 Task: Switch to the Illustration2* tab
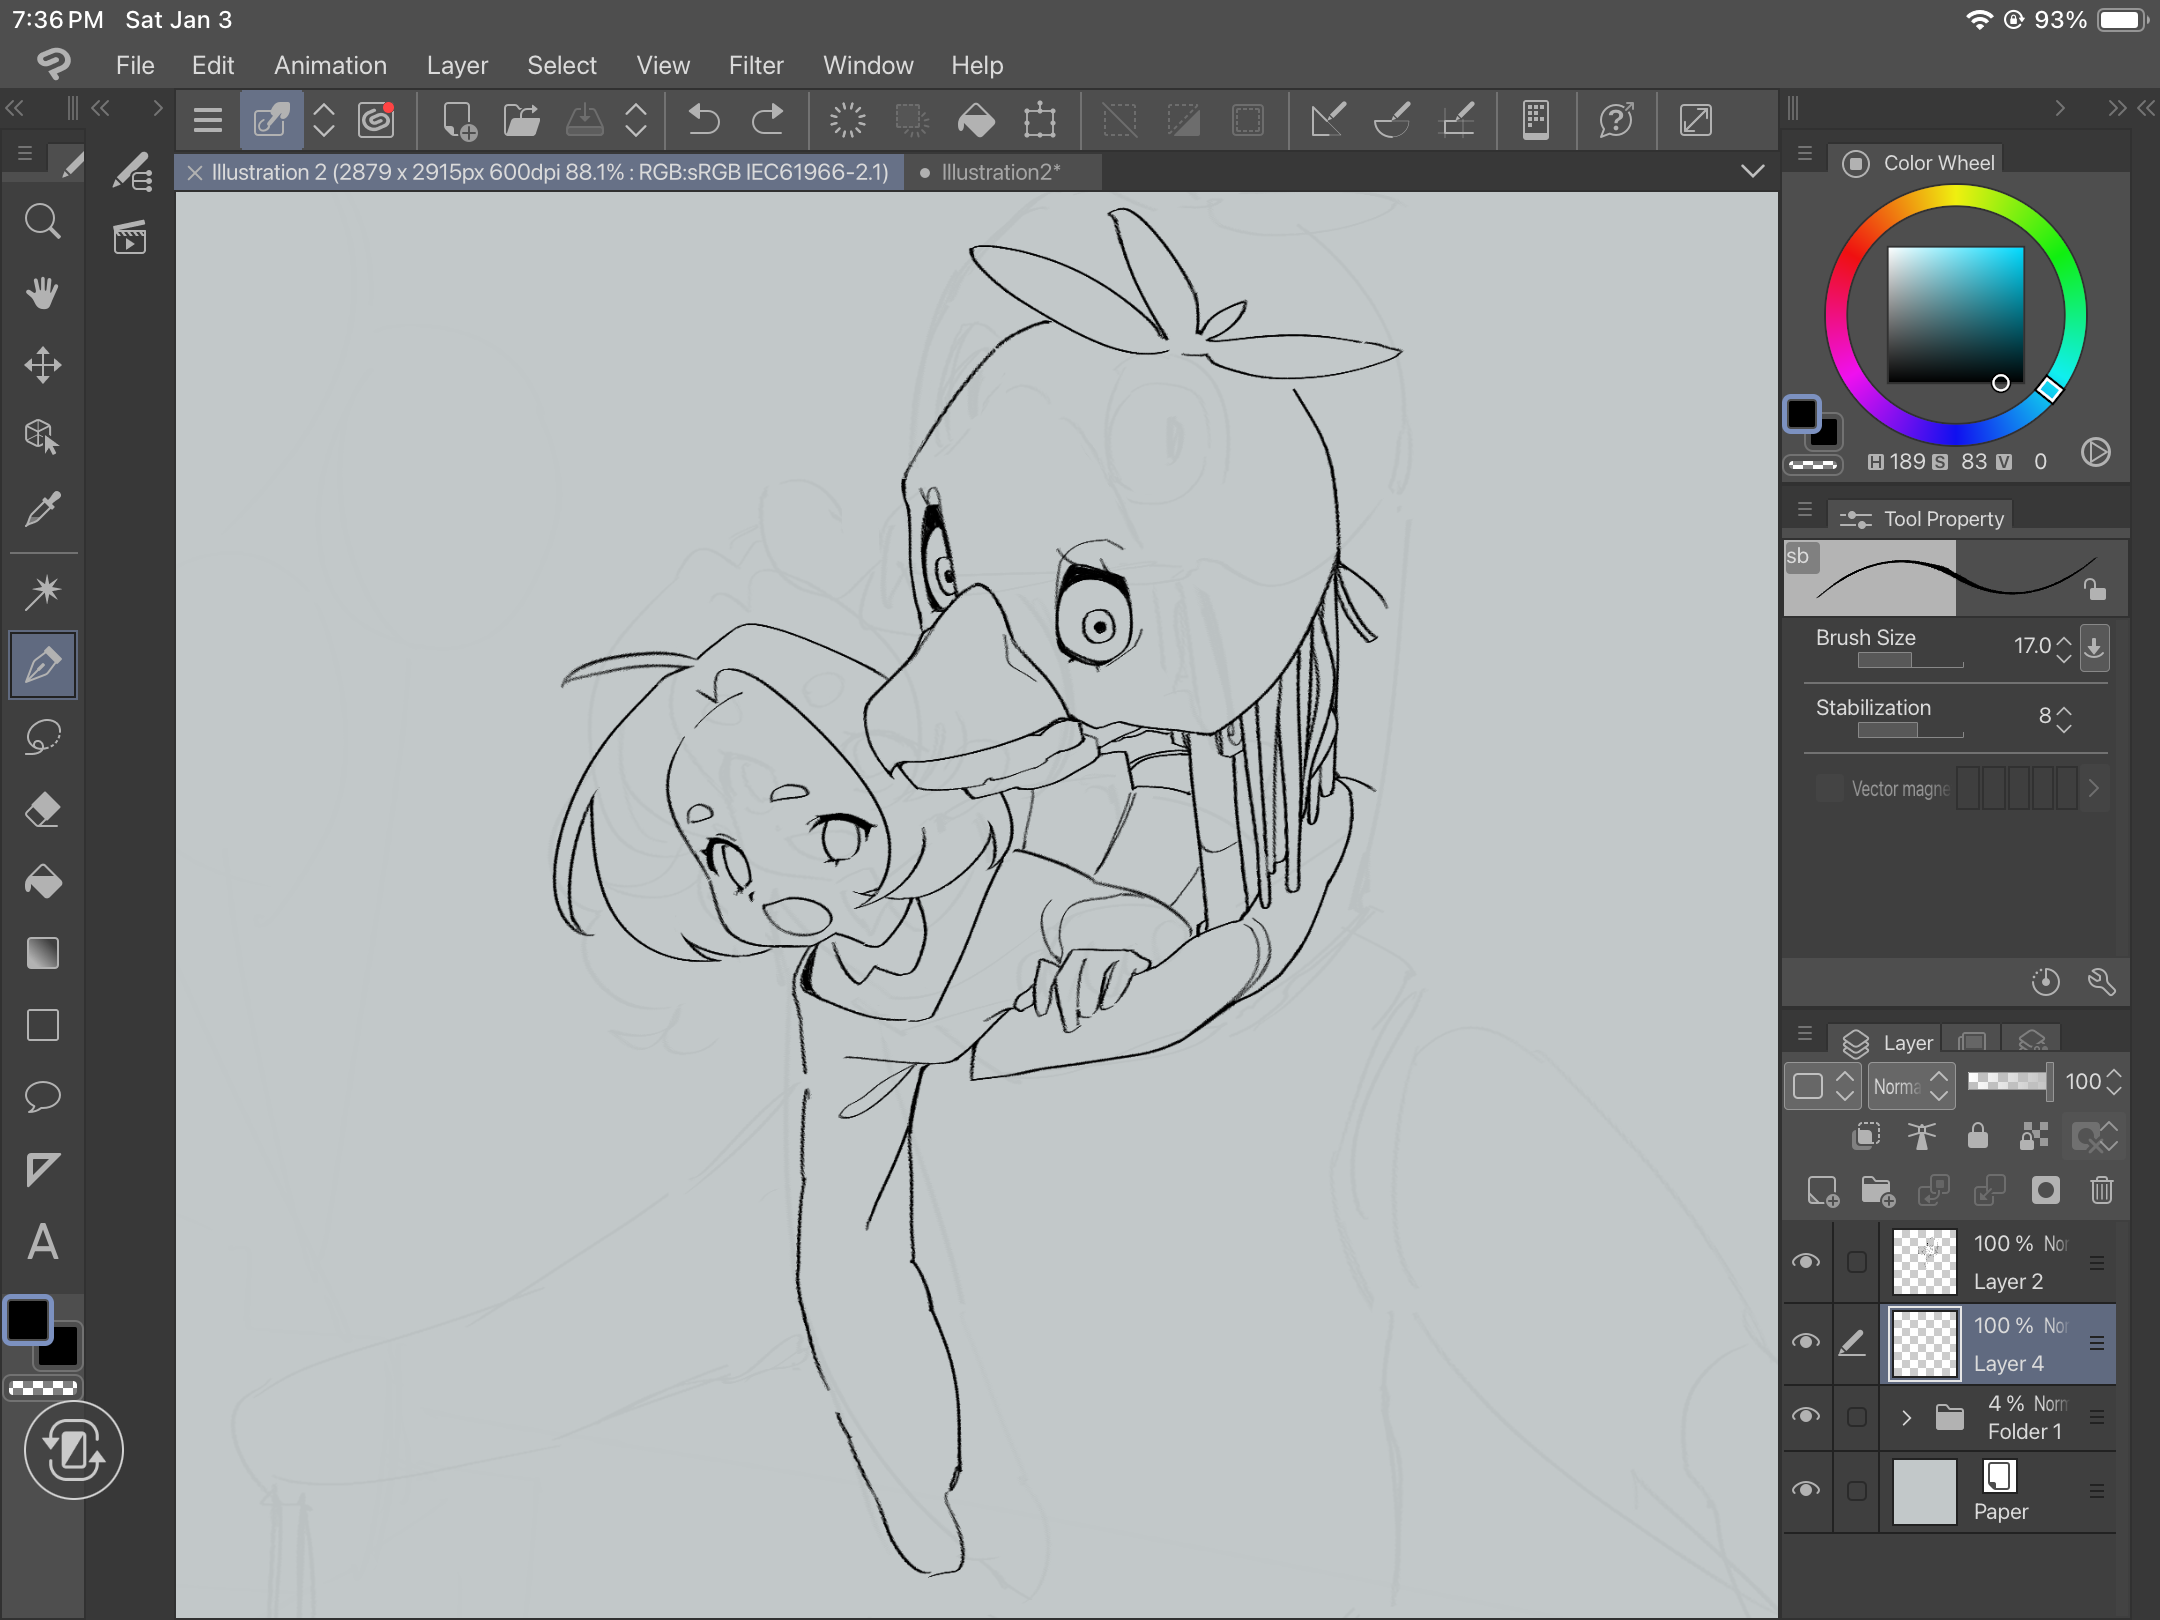coord(1000,172)
